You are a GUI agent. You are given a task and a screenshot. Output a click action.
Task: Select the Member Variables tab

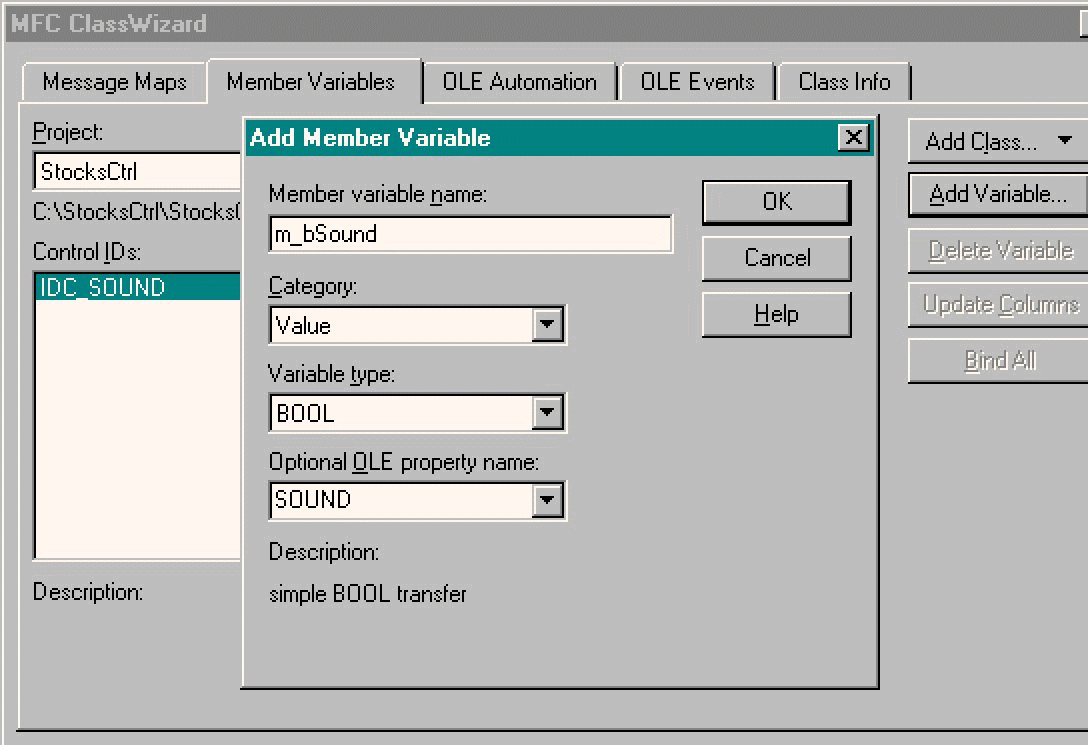[x=311, y=82]
